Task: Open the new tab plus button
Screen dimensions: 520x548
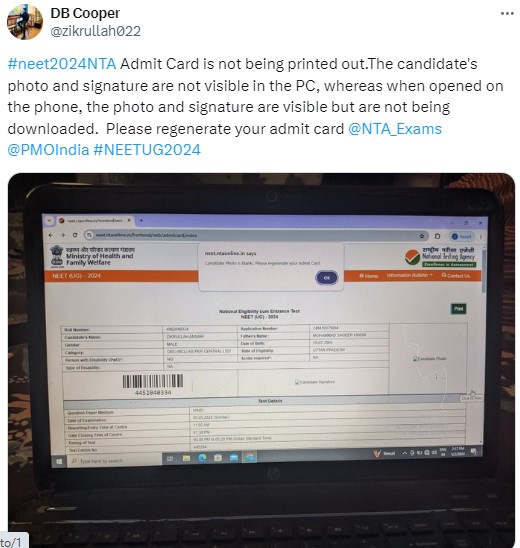Action: (142, 221)
